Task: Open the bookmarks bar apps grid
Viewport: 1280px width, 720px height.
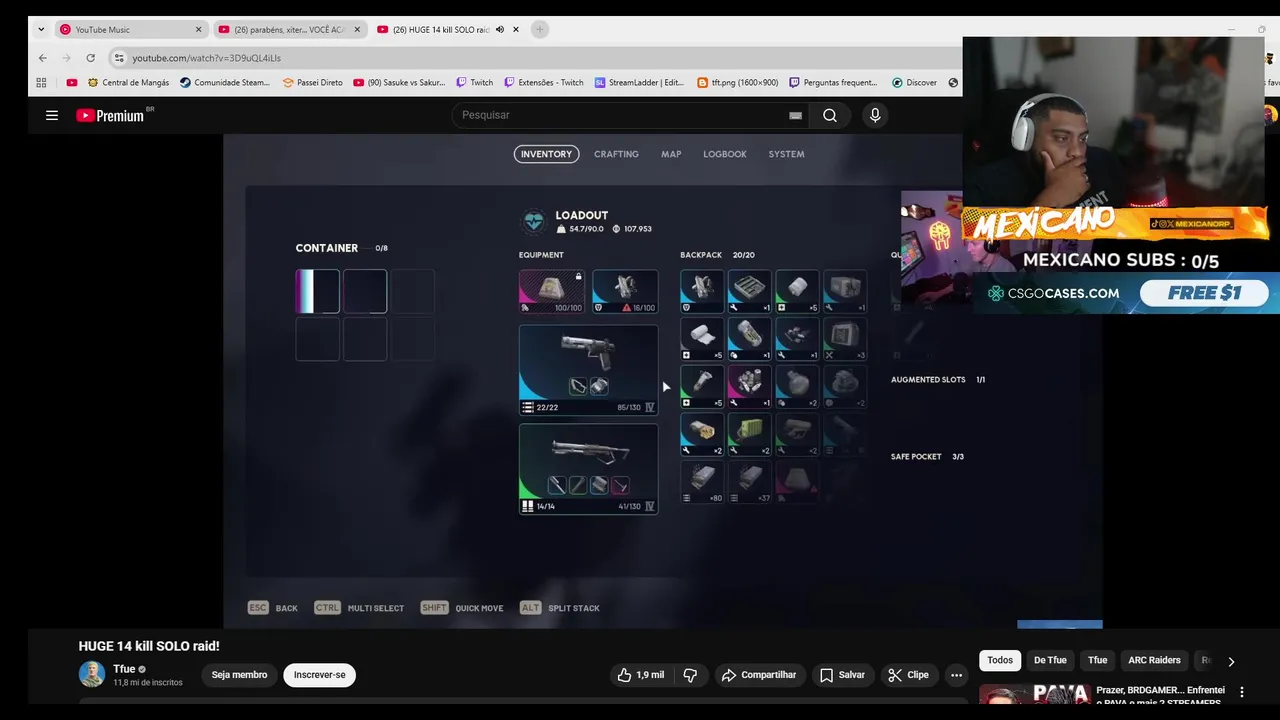Action: tap(41, 83)
